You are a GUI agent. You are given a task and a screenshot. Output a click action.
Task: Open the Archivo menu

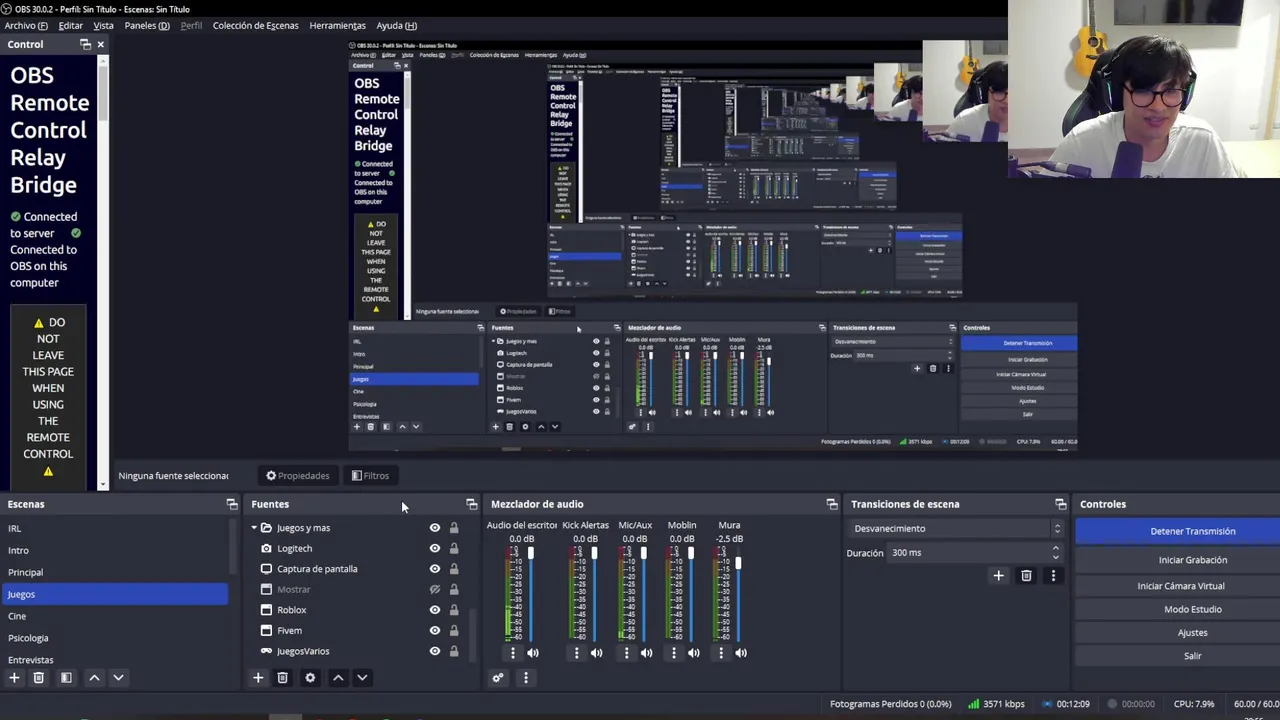click(26, 25)
